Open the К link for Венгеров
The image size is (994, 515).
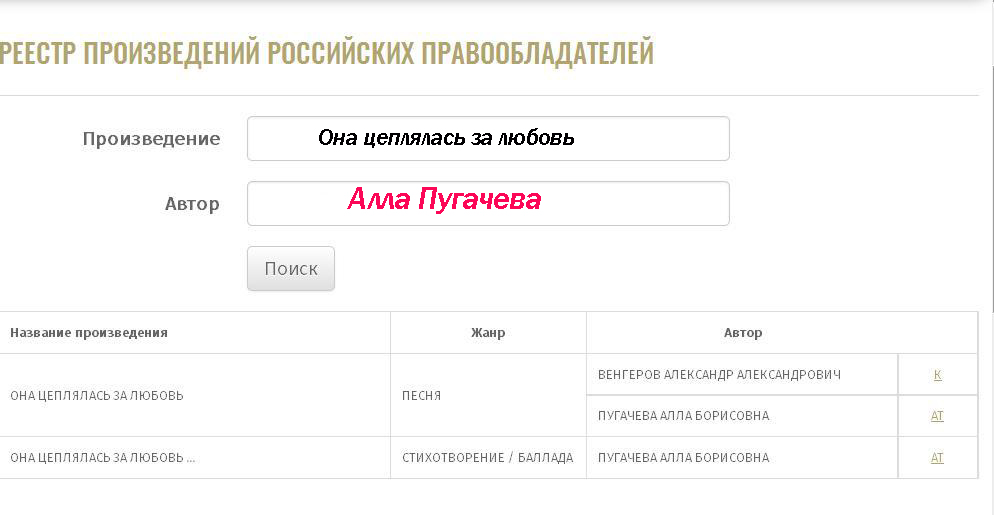(938, 375)
